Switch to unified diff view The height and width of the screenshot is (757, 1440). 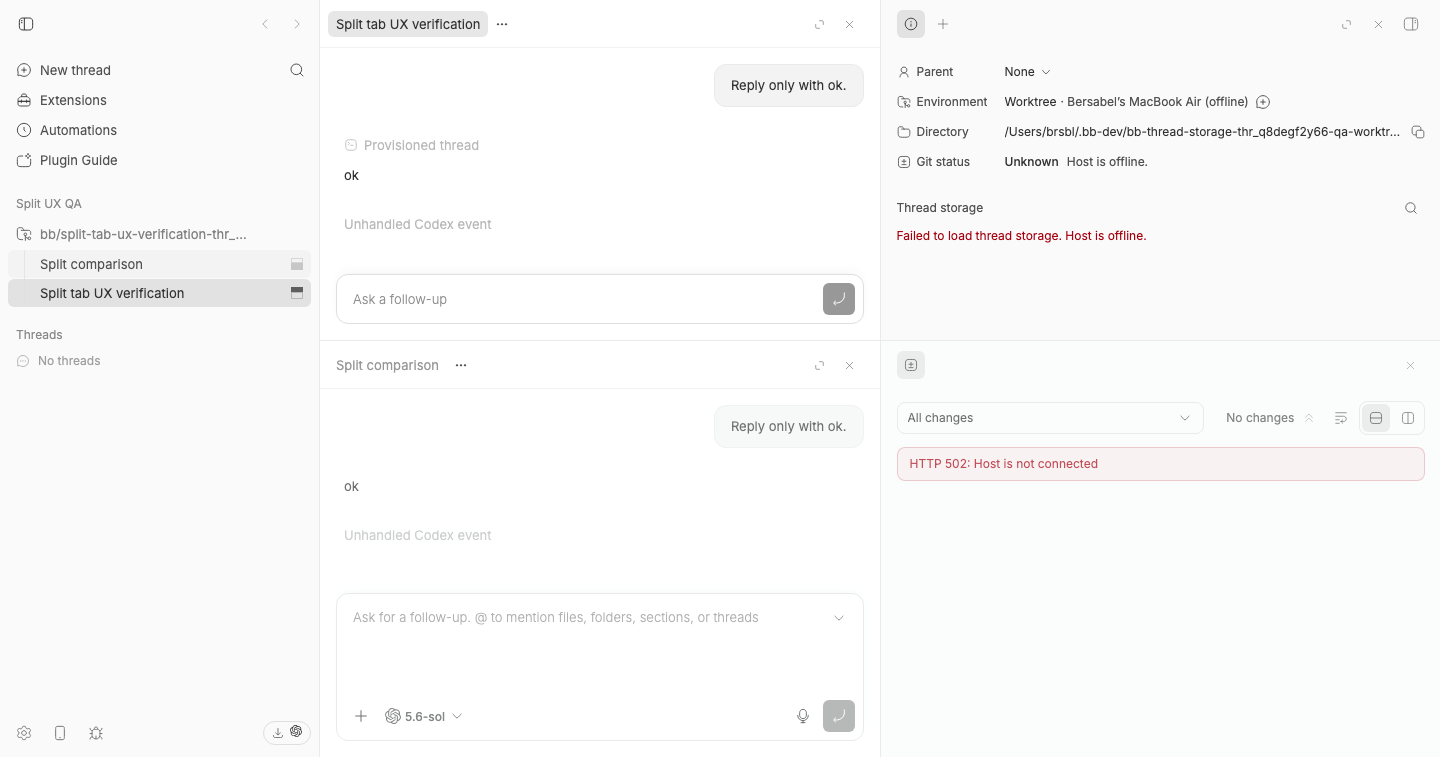[x=1376, y=418]
